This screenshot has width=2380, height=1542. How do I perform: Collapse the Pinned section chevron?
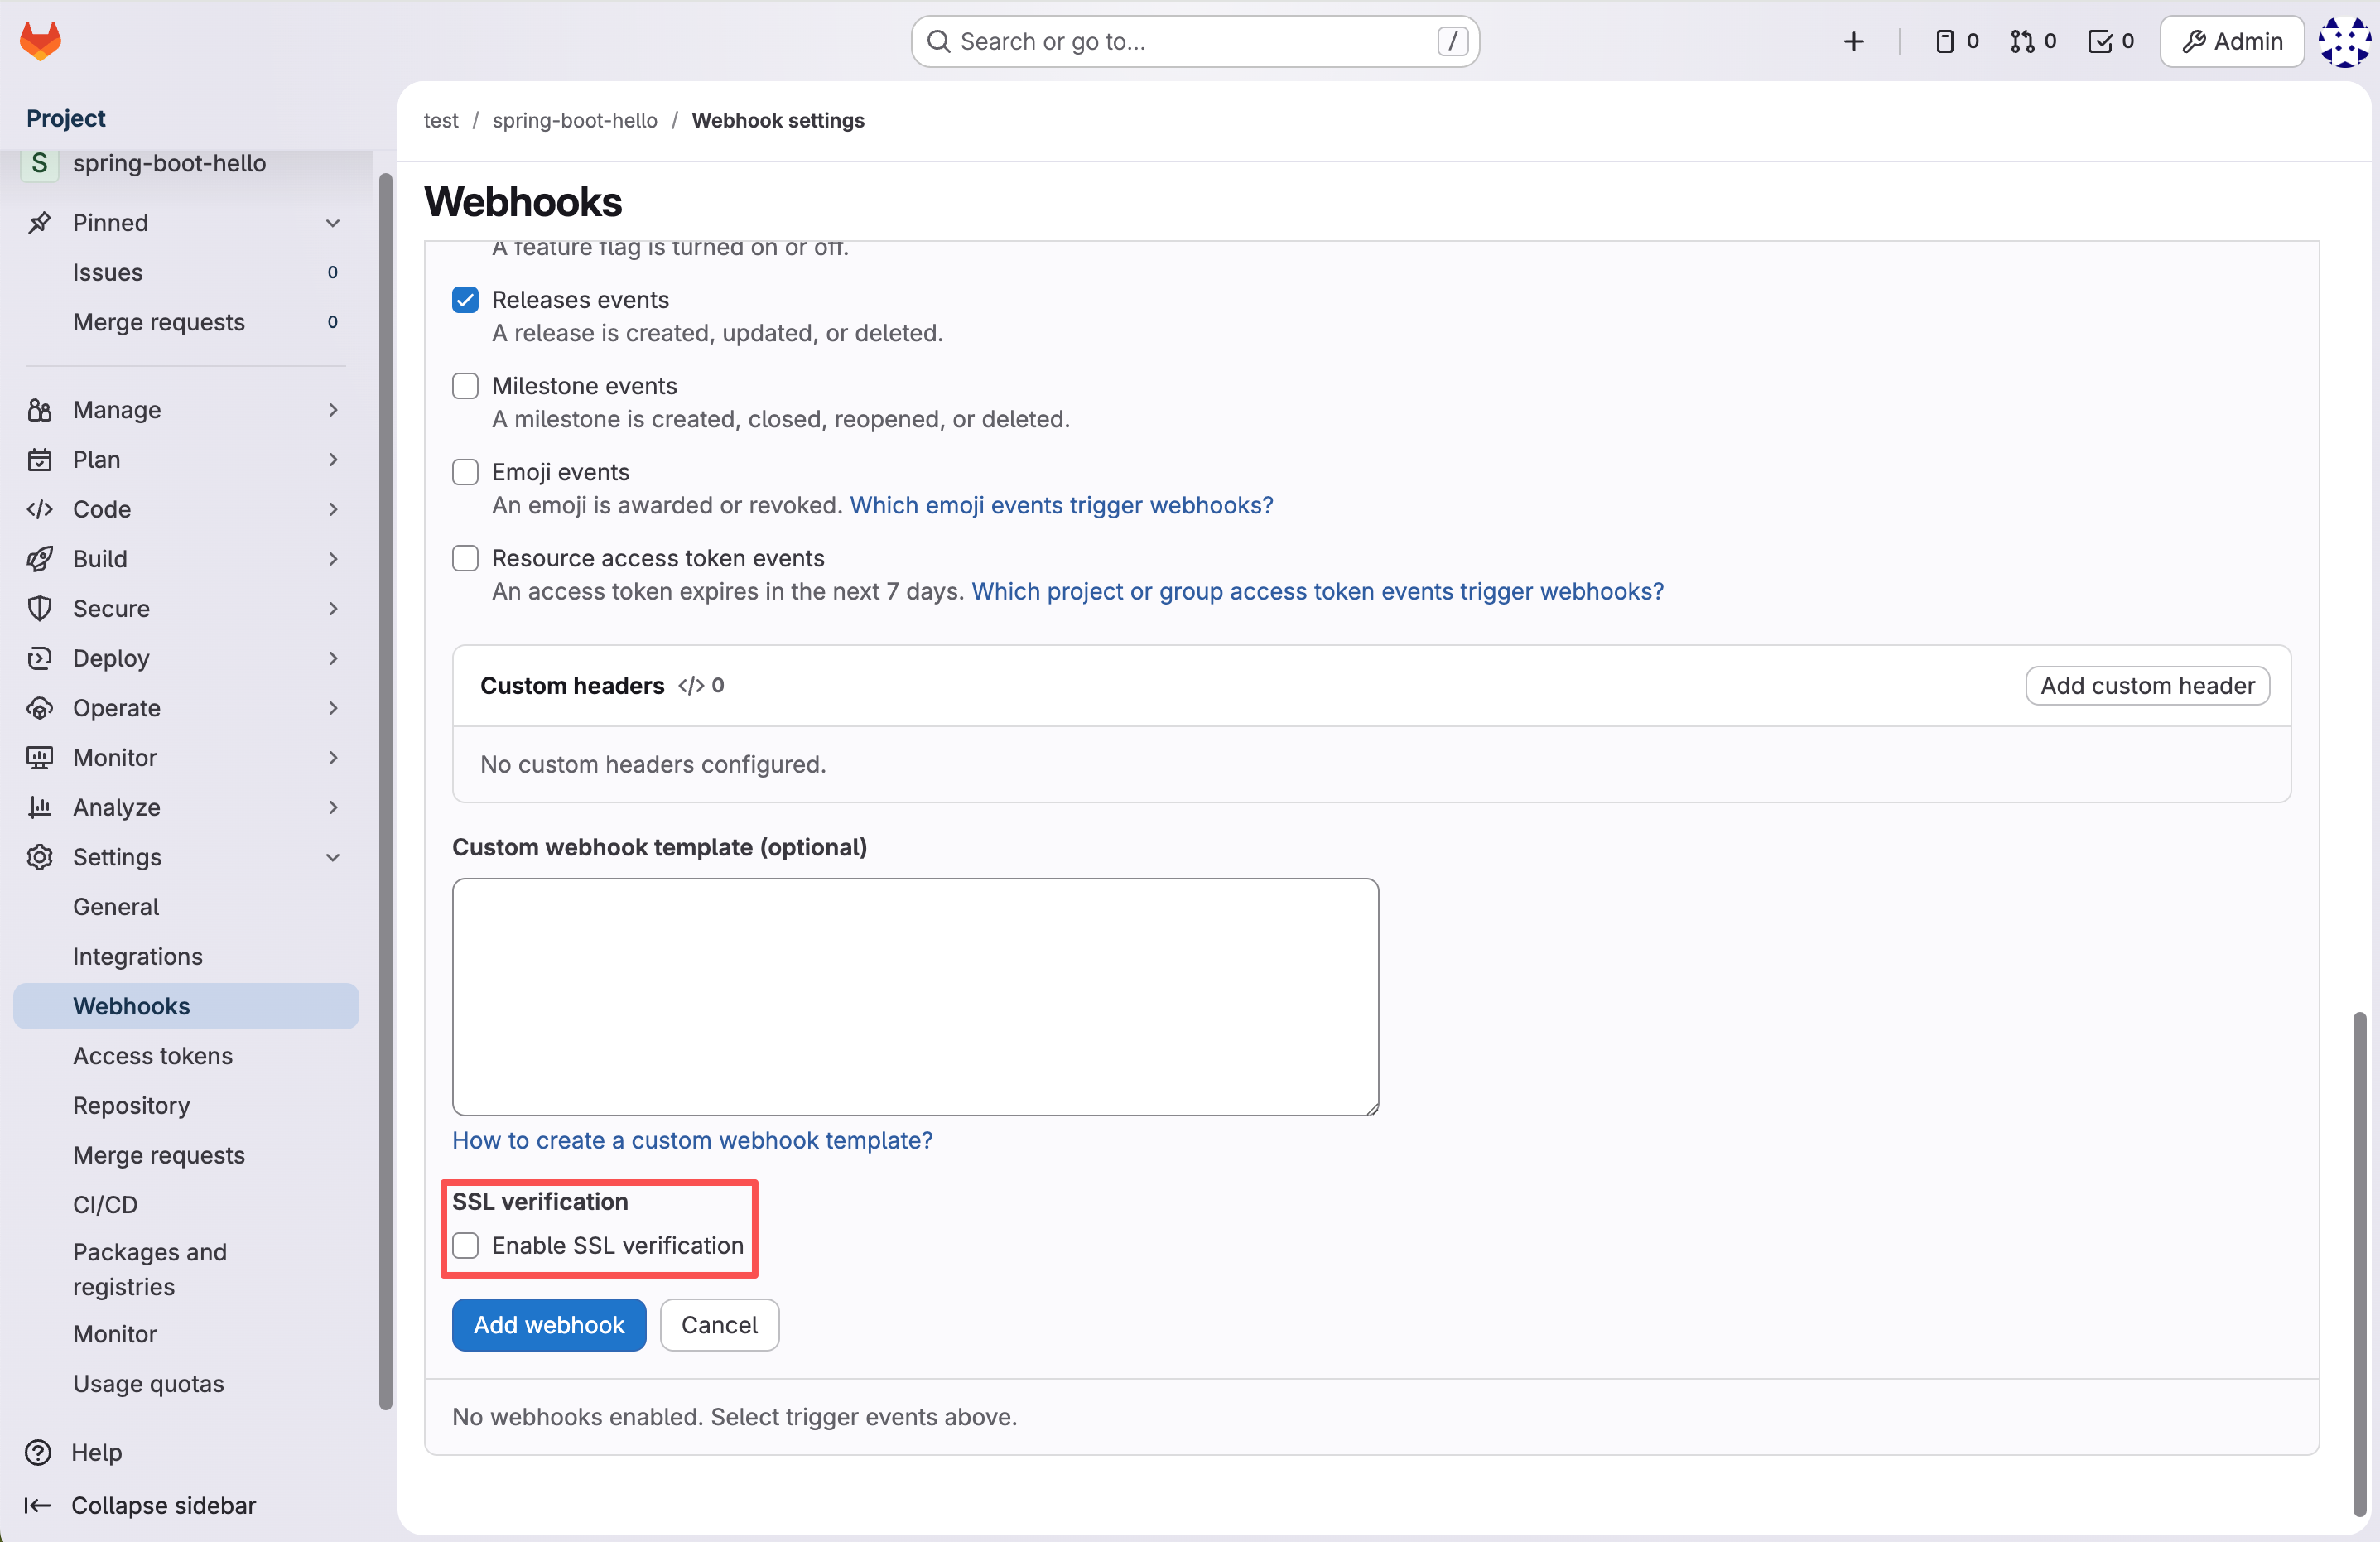coord(332,223)
